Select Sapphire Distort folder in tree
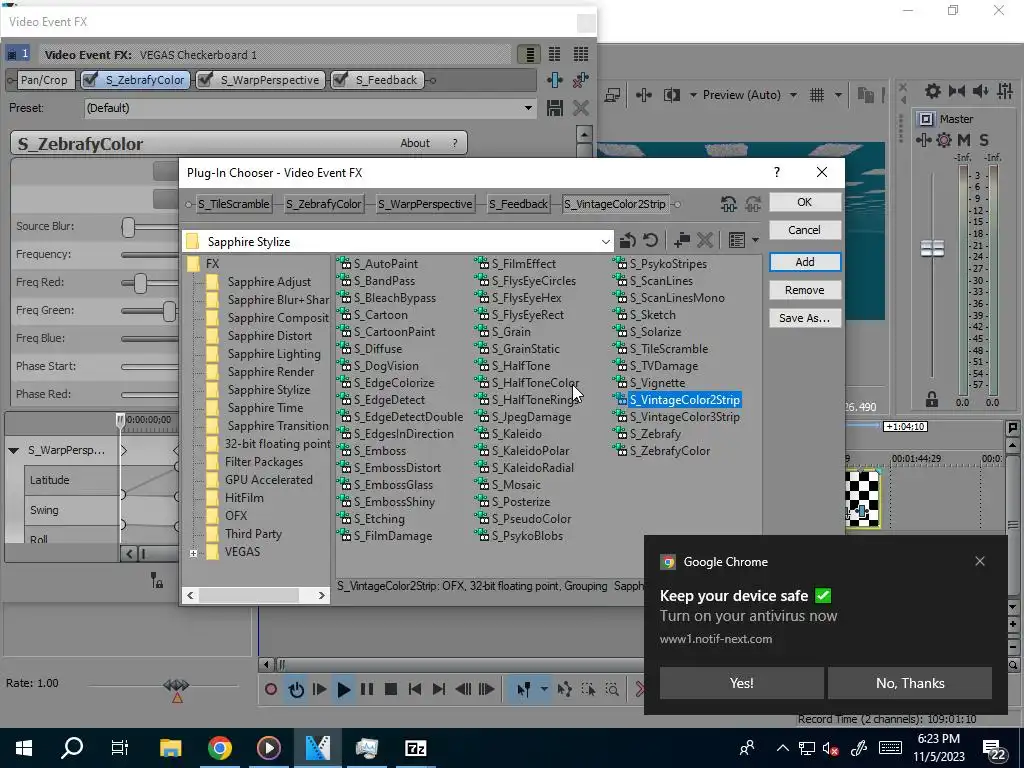The width and height of the screenshot is (1024, 768). (270, 336)
